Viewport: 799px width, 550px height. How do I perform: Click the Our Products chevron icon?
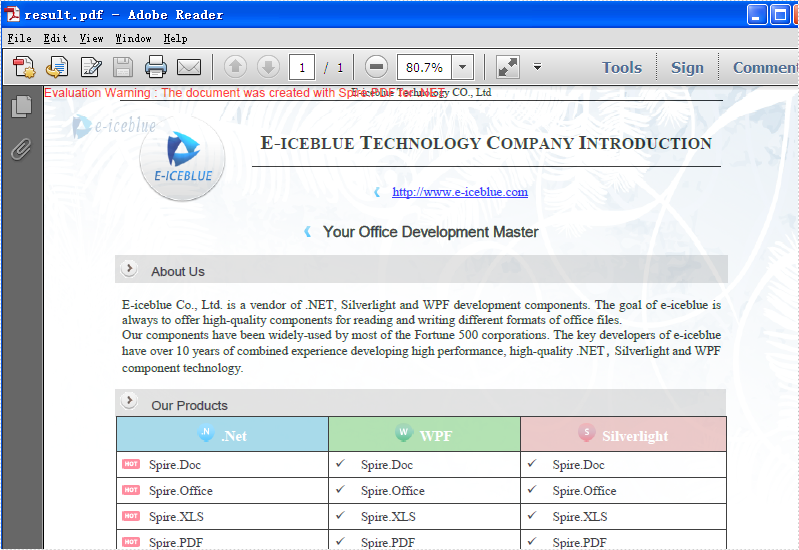[x=129, y=401]
